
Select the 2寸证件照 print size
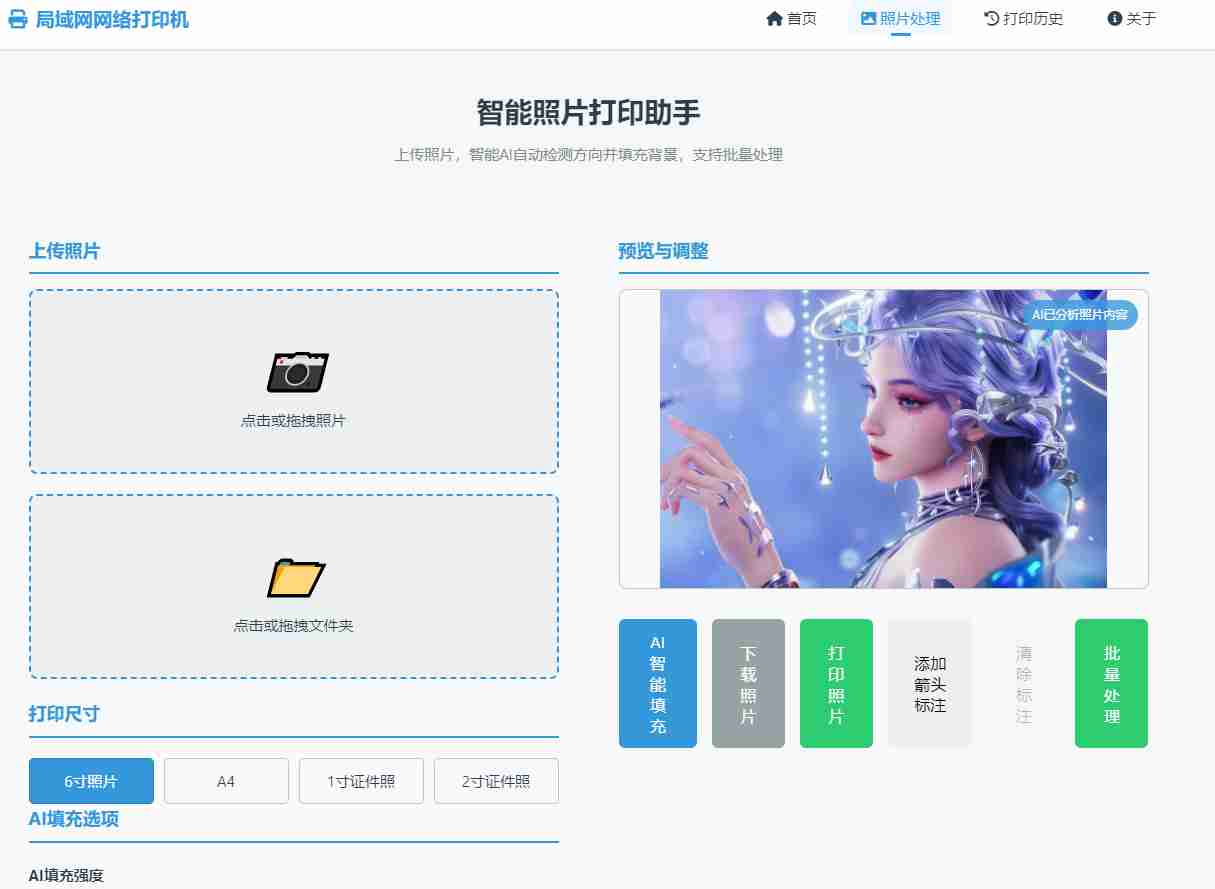pyautogui.click(x=496, y=781)
